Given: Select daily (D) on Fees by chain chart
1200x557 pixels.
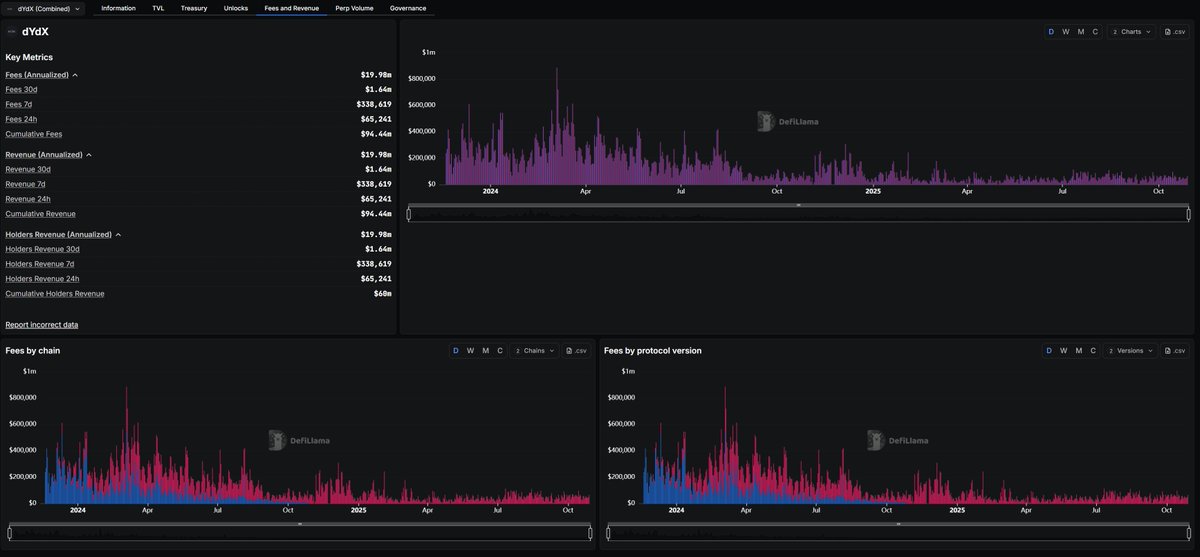Looking at the screenshot, I should (x=456, y=351).
